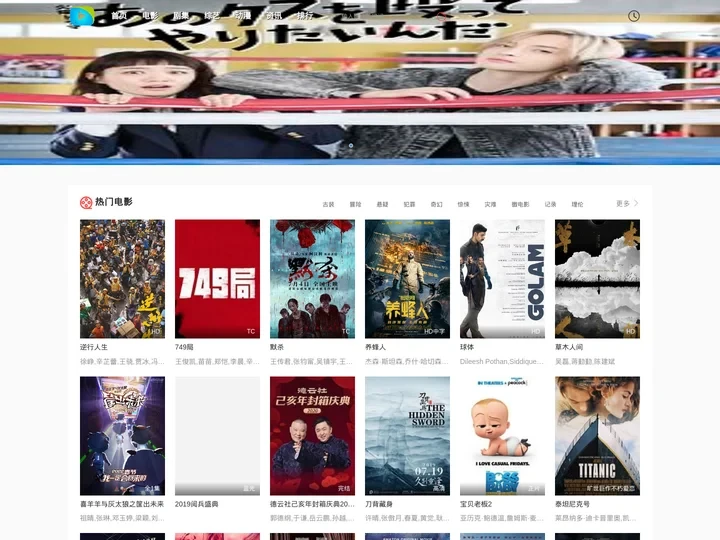Screen dimensions: 720x540
Task: Click the 草木人间 title text
Action: pos(569,347)
